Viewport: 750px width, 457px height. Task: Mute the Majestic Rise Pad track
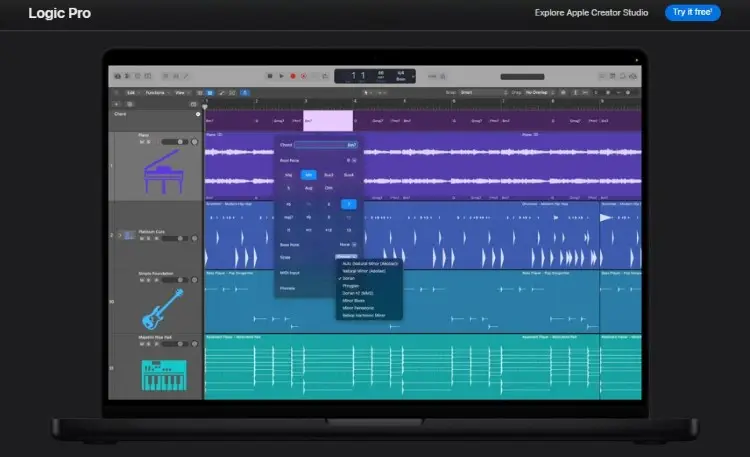(142, 344)
